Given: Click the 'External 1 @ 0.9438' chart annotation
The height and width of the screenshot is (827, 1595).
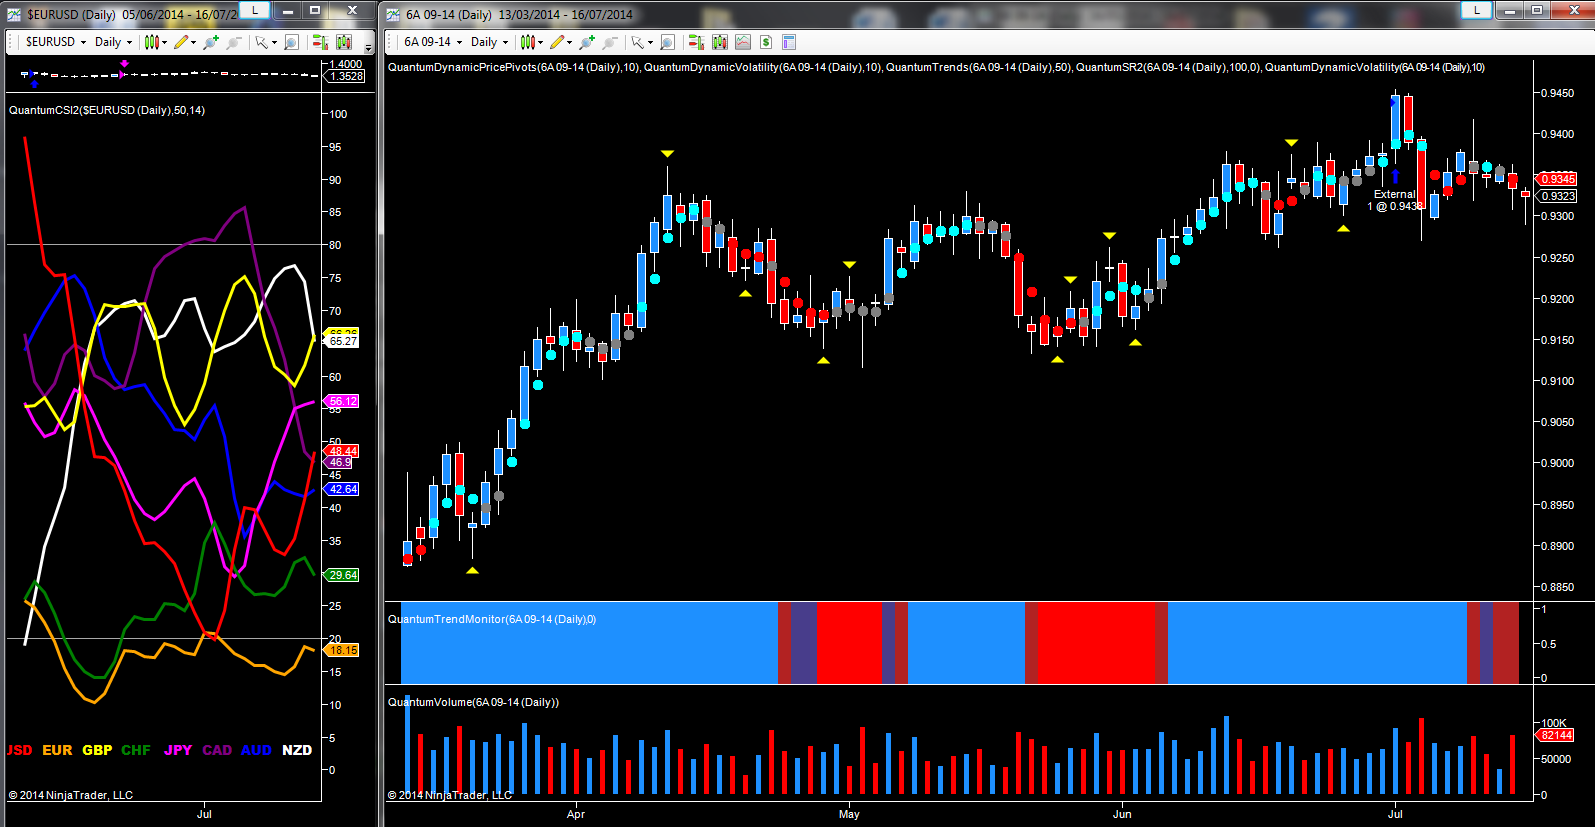Looking at the screenshot, I should tap(1395, 200).
